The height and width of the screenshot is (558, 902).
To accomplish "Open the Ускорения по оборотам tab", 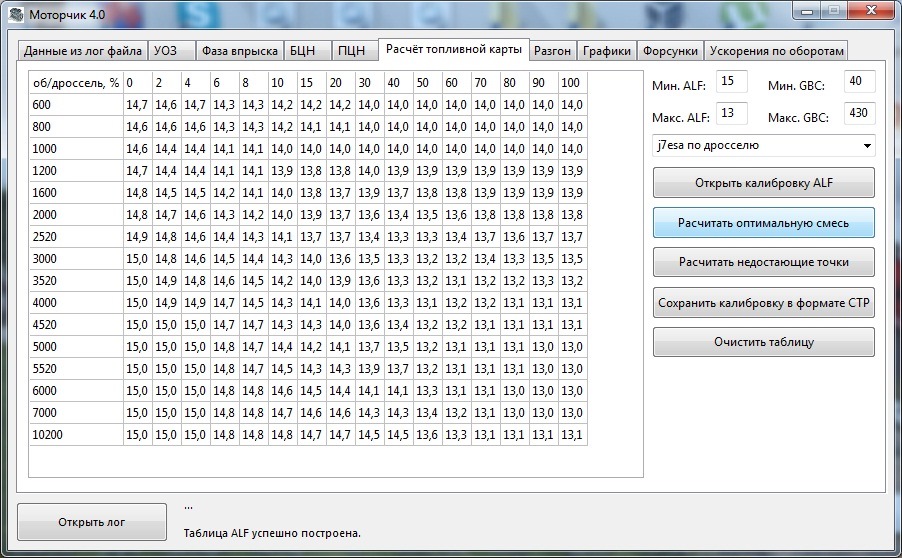I will pos(776,51).
